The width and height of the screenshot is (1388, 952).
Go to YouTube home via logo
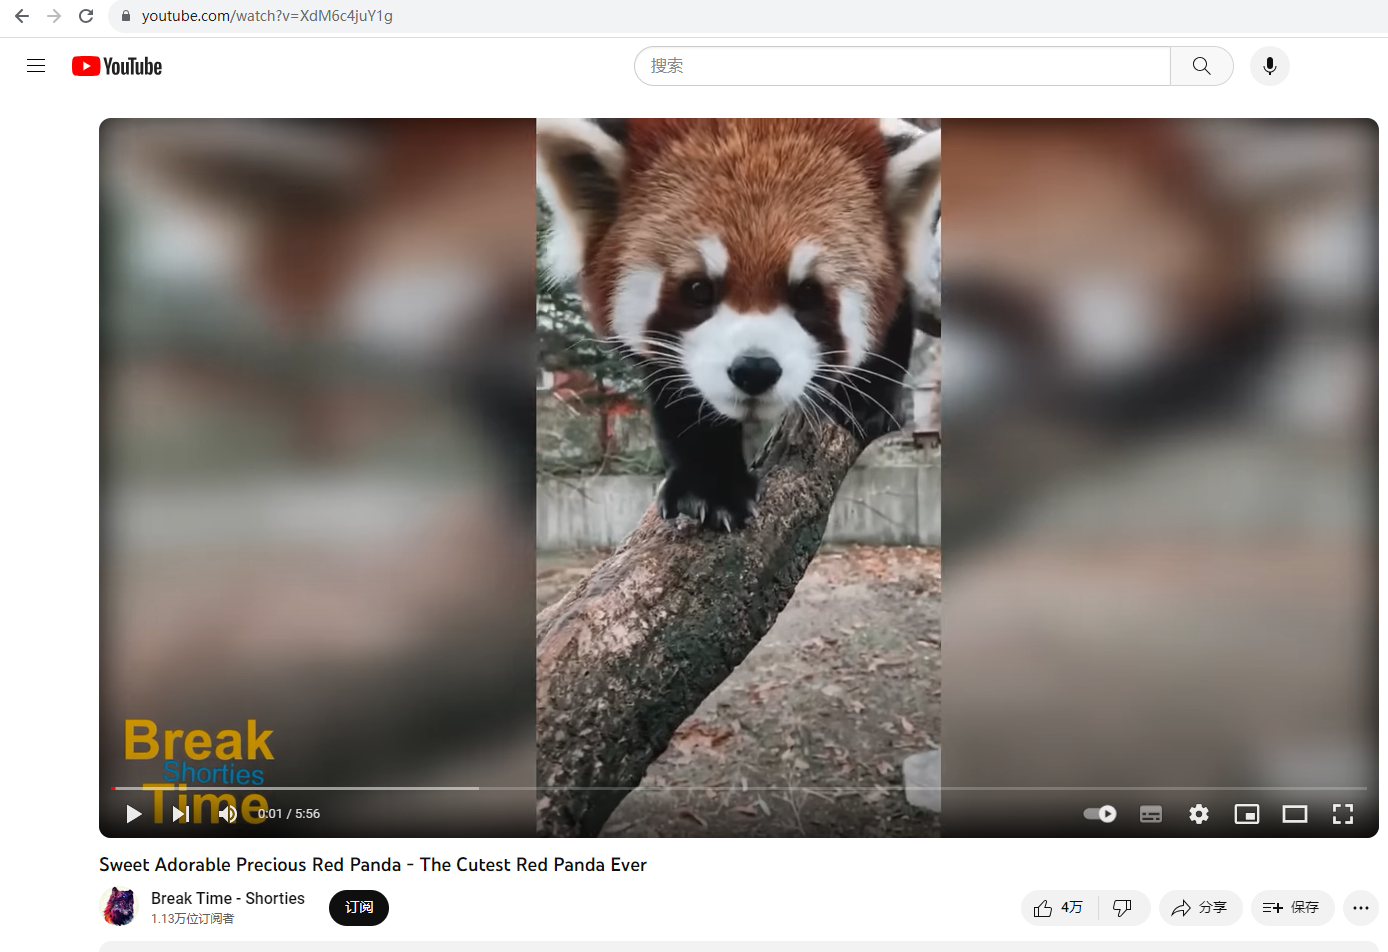click(117, 66)
